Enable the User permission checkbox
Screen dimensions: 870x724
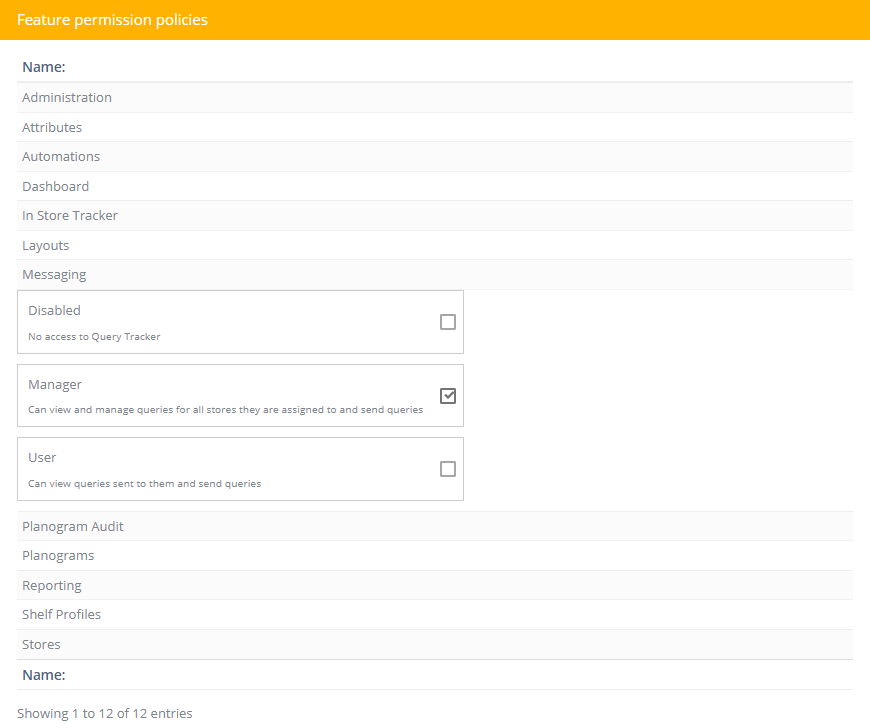pos(448,469)
